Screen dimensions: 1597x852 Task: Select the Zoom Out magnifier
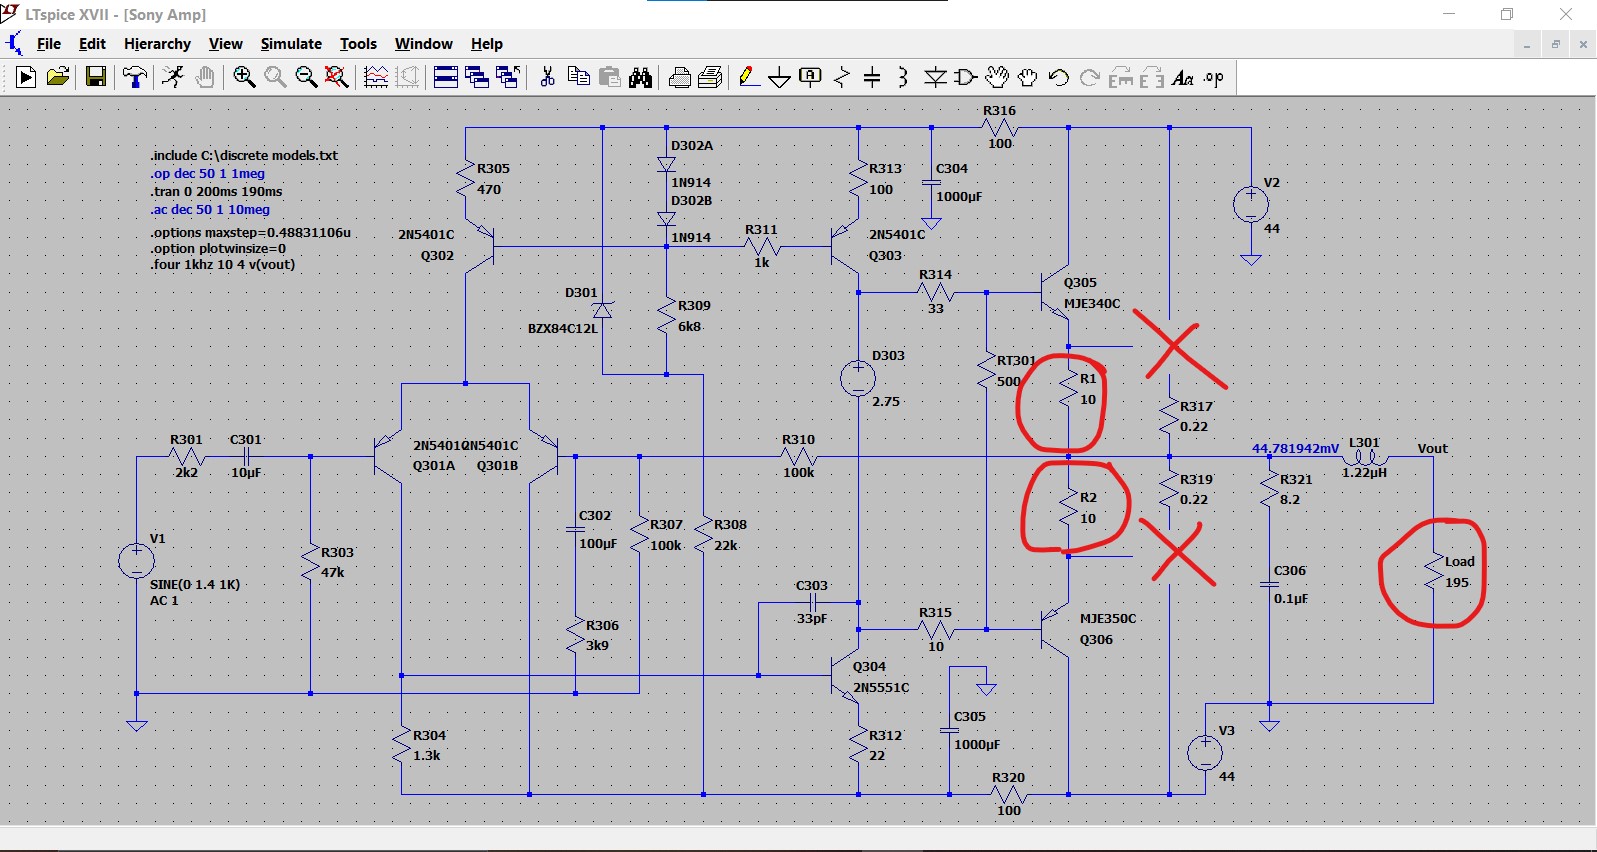pos(306,77)
